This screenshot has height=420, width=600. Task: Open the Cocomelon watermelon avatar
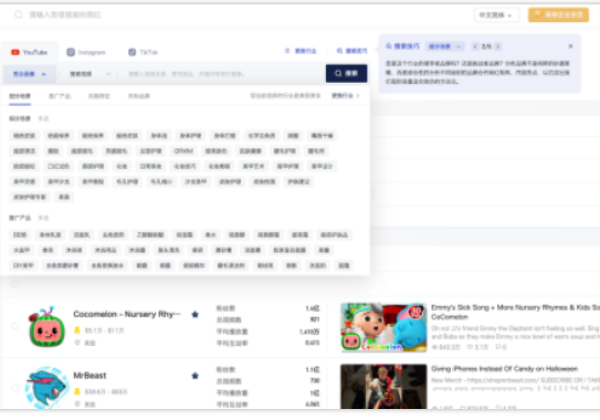[47, 327]
